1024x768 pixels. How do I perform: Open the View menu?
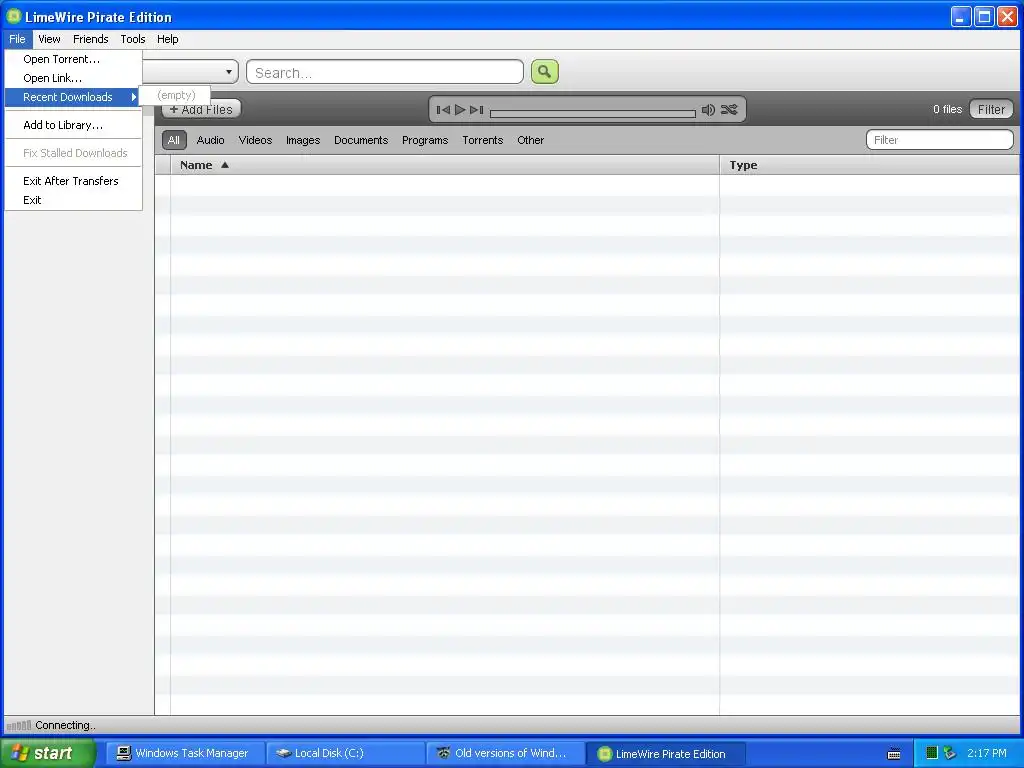(x=49, y=39)
